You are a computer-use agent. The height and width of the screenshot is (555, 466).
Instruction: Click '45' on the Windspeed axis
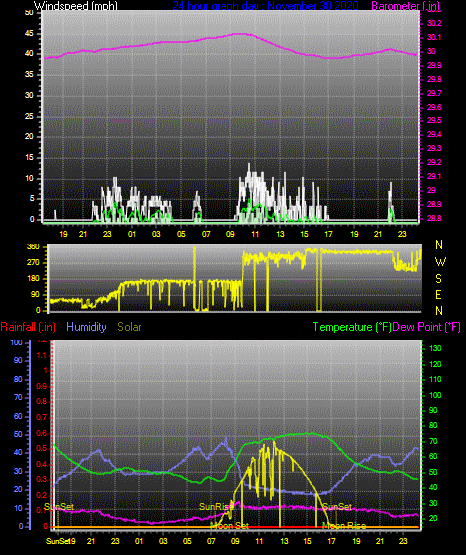(x=29, y=34)
